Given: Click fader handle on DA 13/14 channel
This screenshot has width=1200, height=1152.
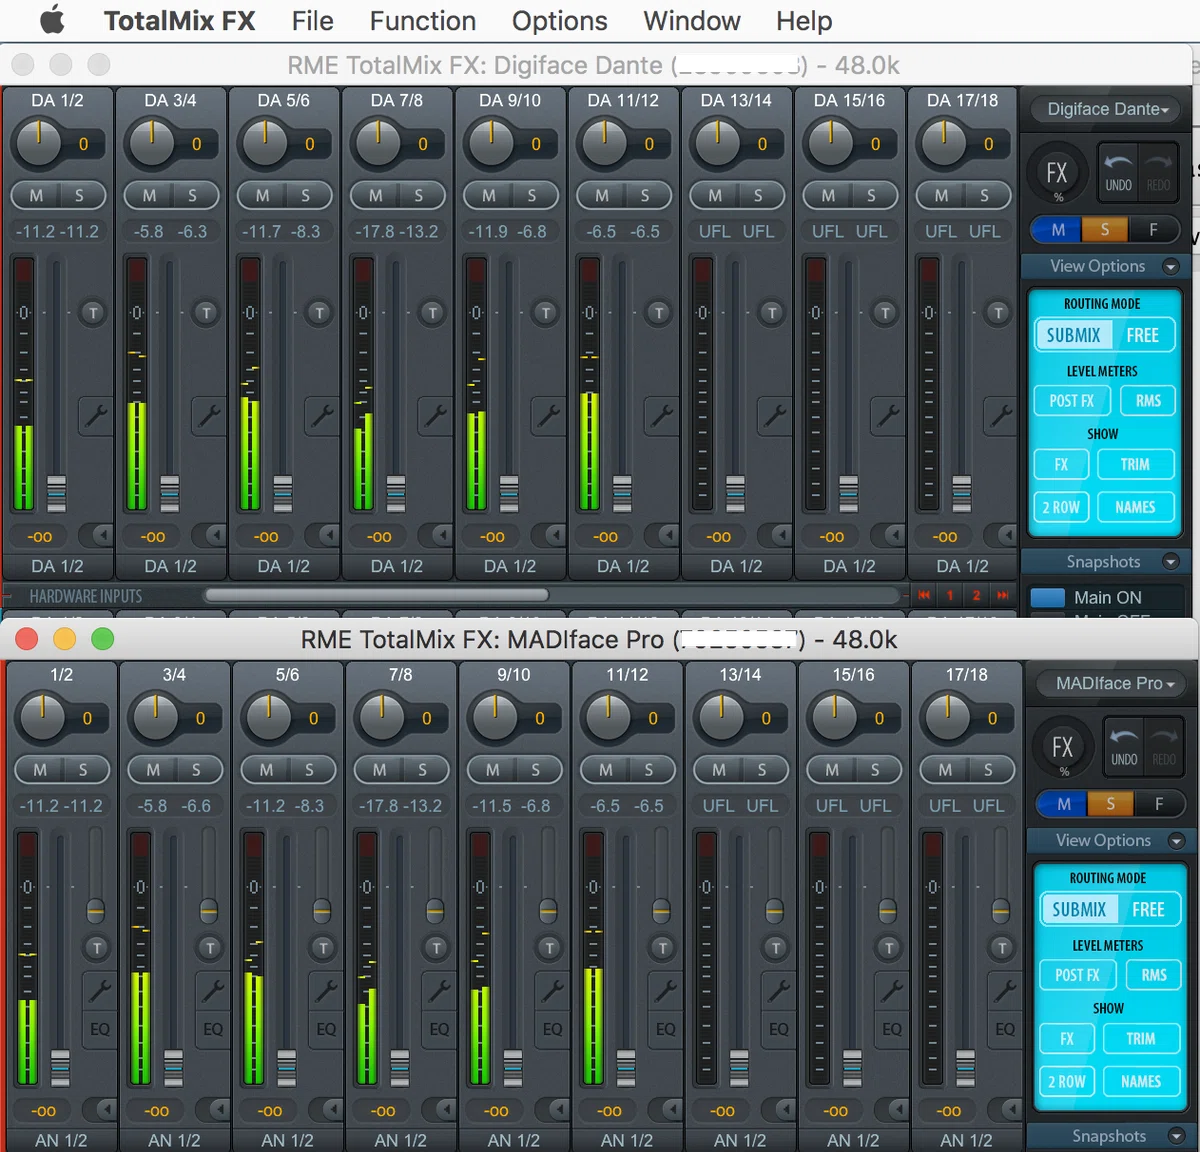Looking at the screenshot, I should (736, 492).
